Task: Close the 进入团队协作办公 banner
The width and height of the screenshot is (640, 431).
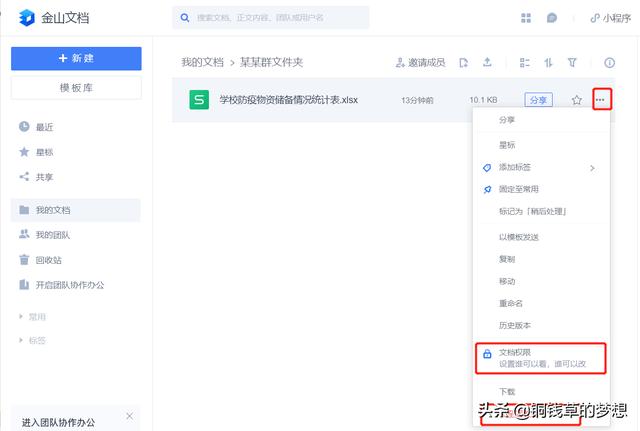Action: [129, 416]
